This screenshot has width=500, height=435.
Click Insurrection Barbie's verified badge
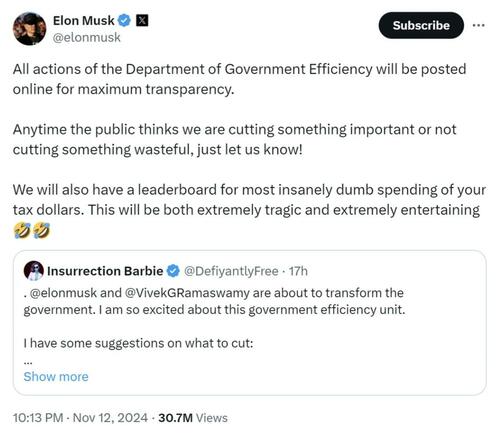[173, 271]
